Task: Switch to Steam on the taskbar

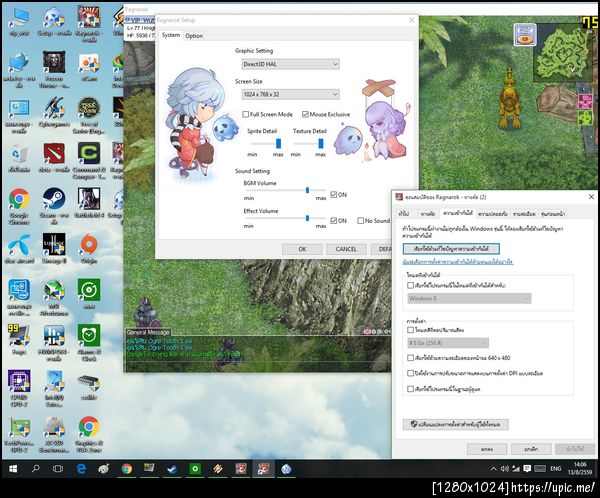Action: coord(172,469)
